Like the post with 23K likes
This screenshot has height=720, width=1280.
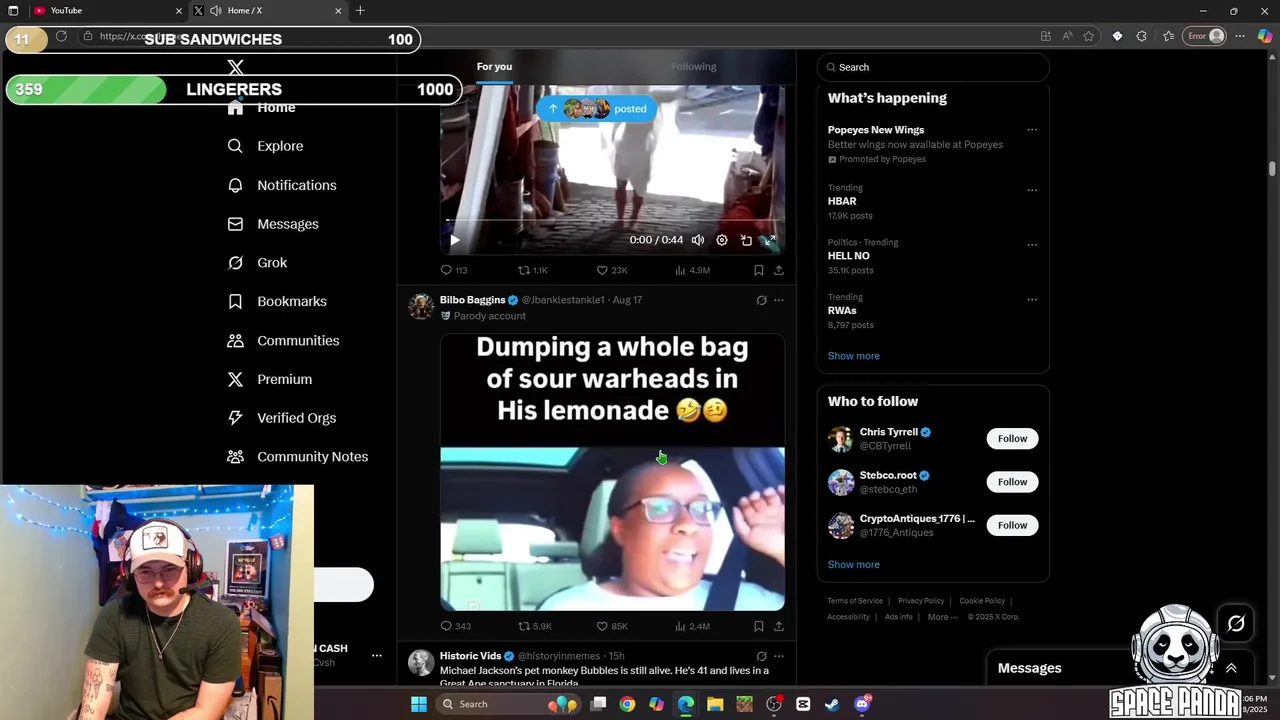612,270
